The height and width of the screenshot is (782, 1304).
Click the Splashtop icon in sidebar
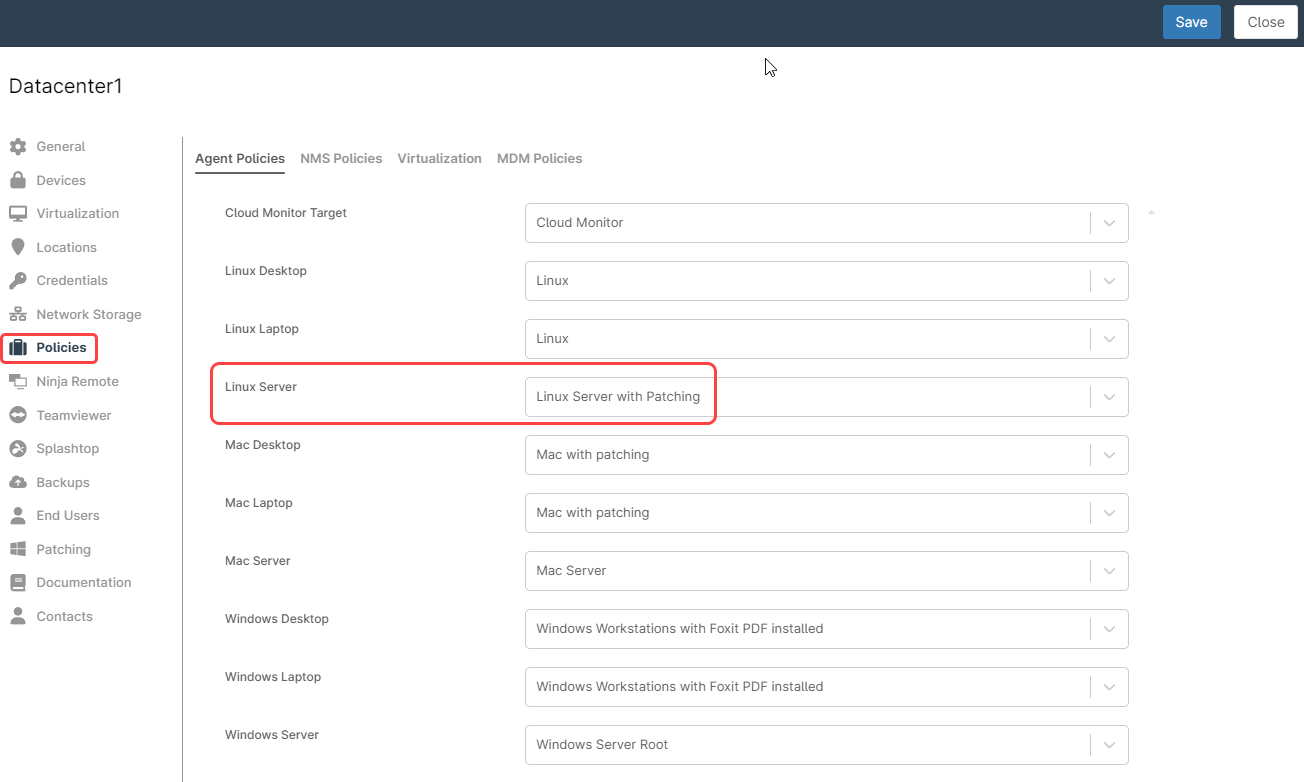[18, 449]
